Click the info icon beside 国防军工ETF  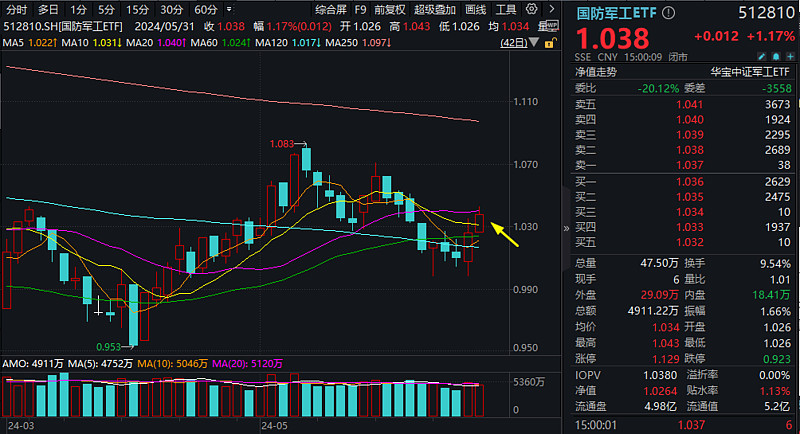coord(668,13)
